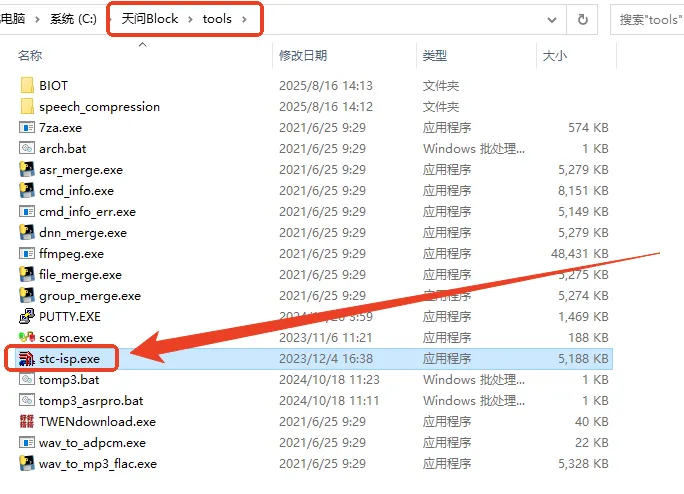The height and width of the screenshot is (494, 684).
Task: Click 天问Block in the breadcrumb path
Action: [x=149, y=19]
